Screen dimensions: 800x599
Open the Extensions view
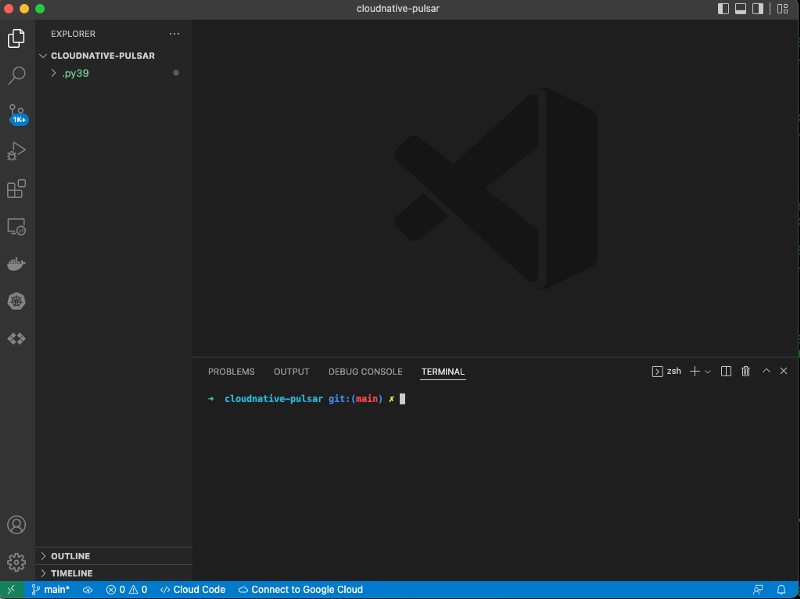(16, 188)
